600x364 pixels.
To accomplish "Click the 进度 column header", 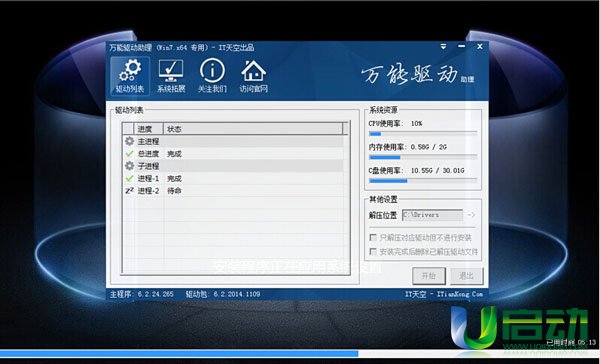I will (x=148, y=129).
